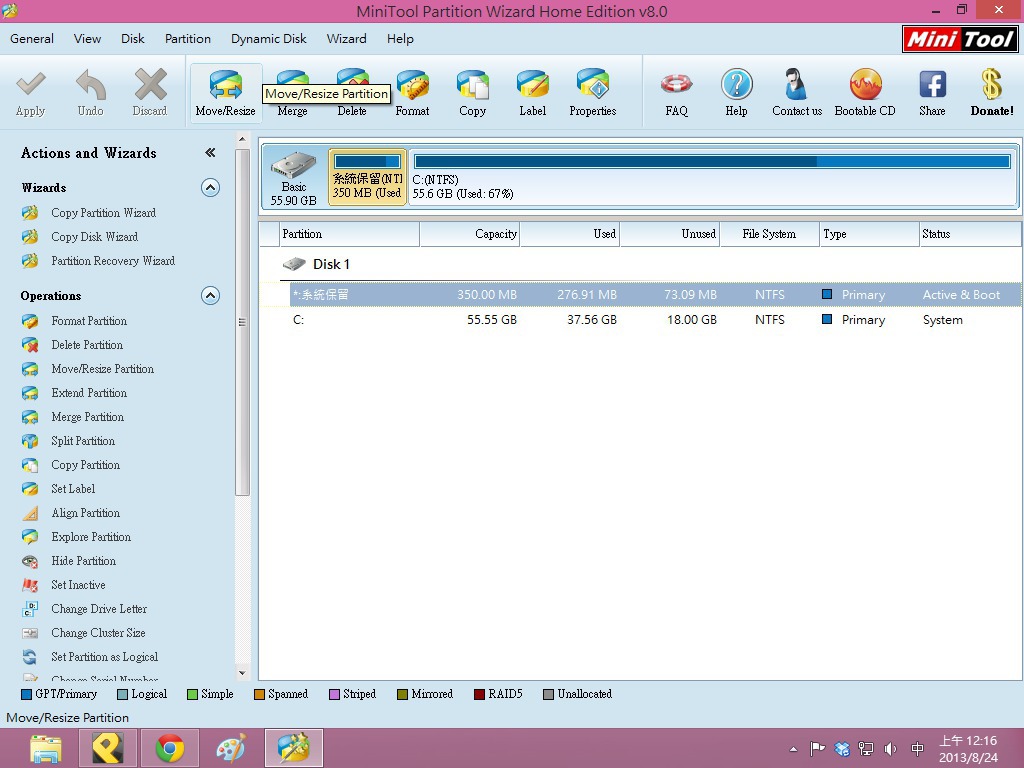This screenshot has width=1024, height=768.
Task: Sort by the Status column header
Action: (x=970, y=234)
